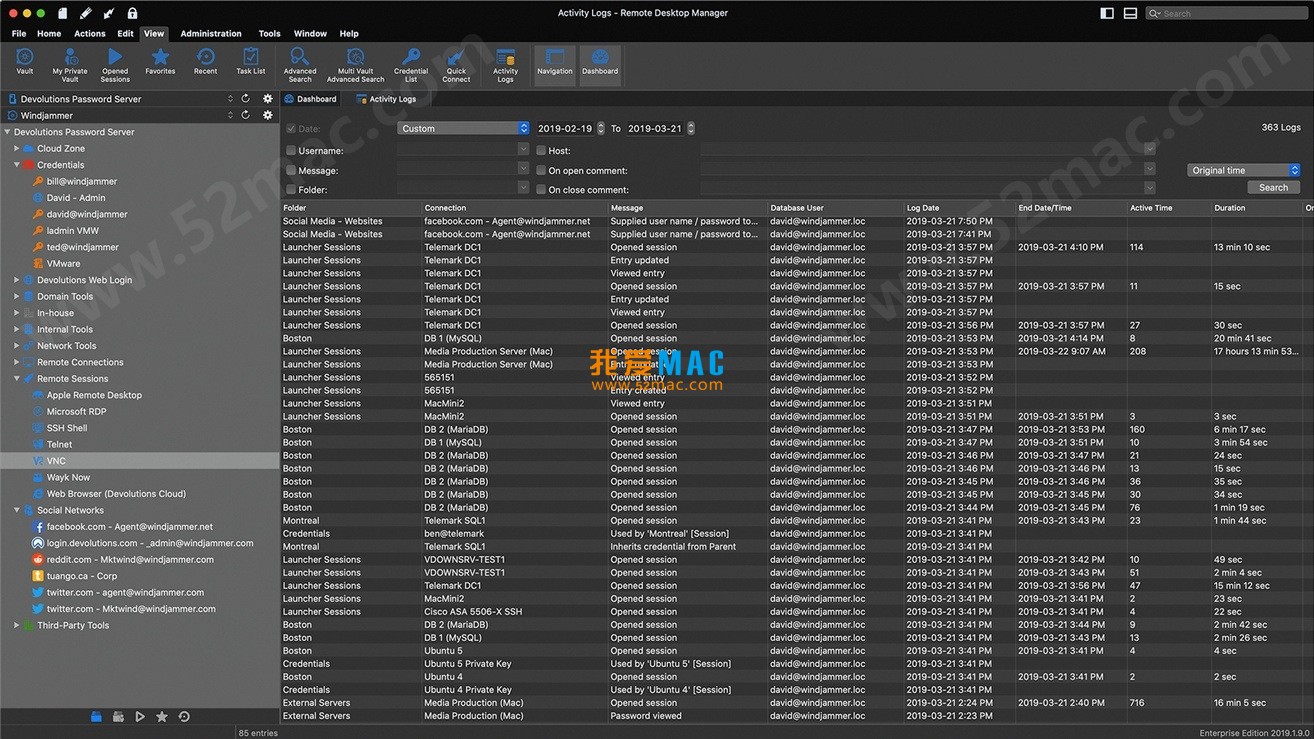The width and height of the screenshot is (1314, 739).
Task: Launch Quick Connect from toolbar
Action: pos(456,62)
